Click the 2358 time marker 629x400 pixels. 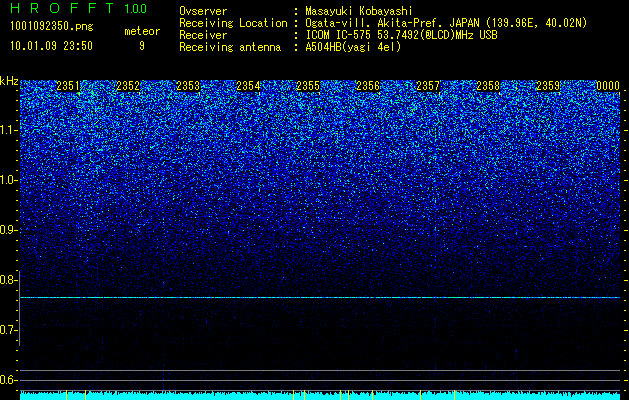click(x=488, y=86)
